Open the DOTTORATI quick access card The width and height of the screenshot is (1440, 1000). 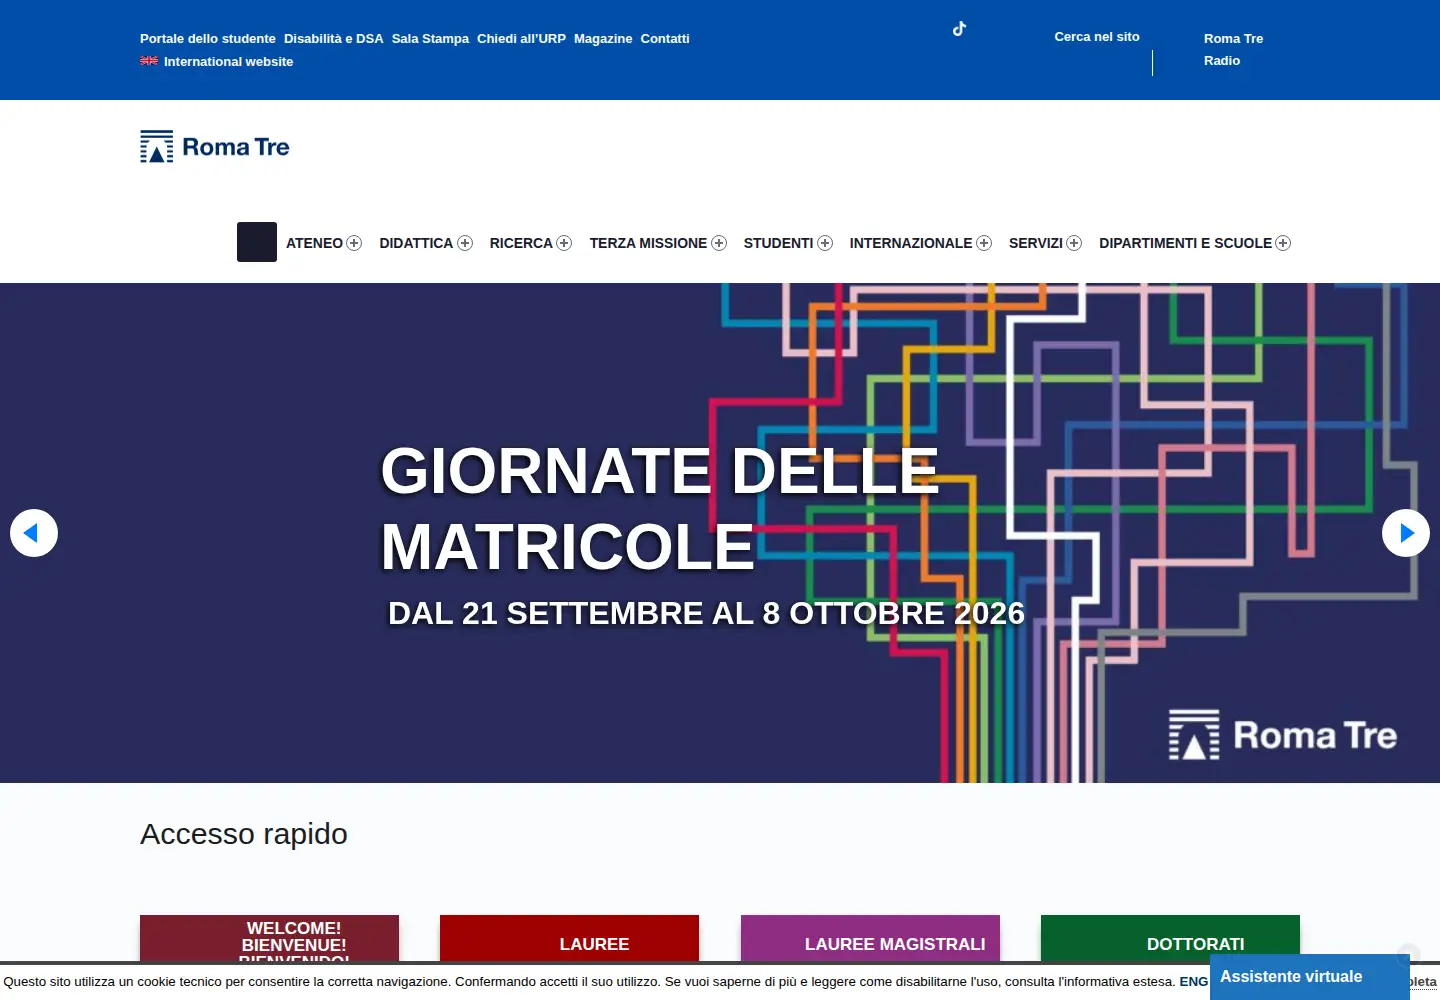click(x=1170, y=940)
